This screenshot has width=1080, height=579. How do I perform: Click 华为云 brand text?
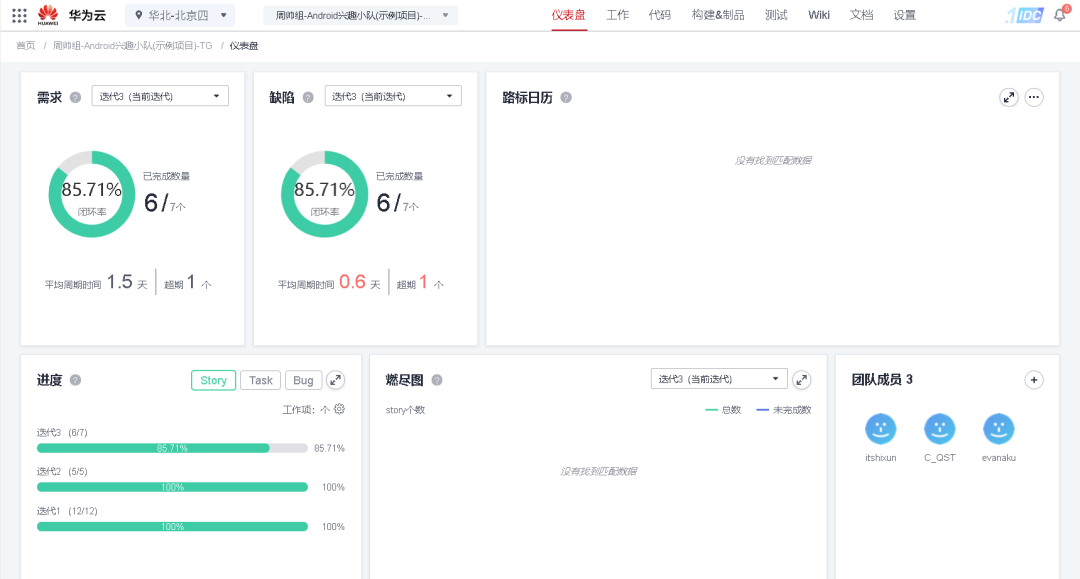pos(87,15)
